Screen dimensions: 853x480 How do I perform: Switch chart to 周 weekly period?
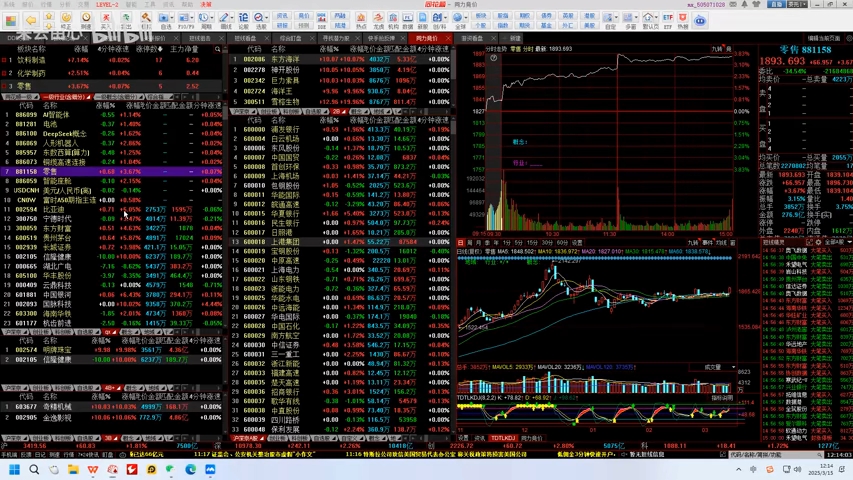pyautogui.click(x=470, y=242)
